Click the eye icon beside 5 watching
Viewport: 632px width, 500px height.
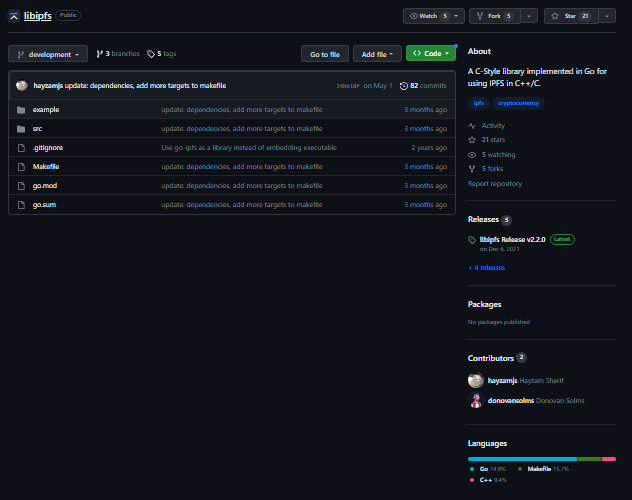472,155
